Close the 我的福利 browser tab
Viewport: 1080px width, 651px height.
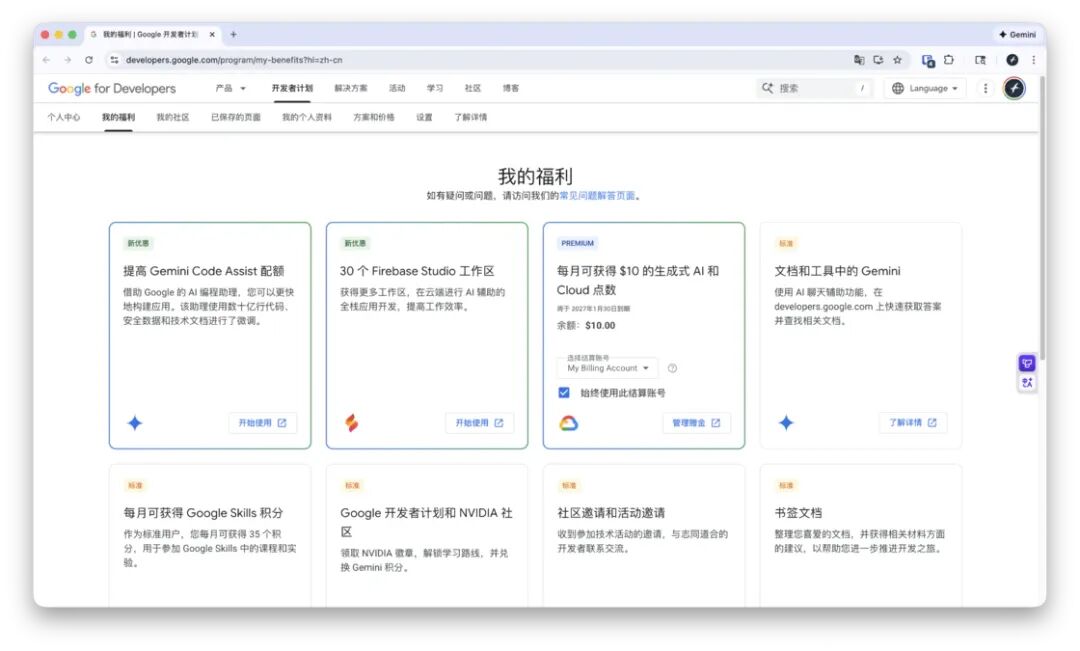pyautogui.click(x=212, y=34)
